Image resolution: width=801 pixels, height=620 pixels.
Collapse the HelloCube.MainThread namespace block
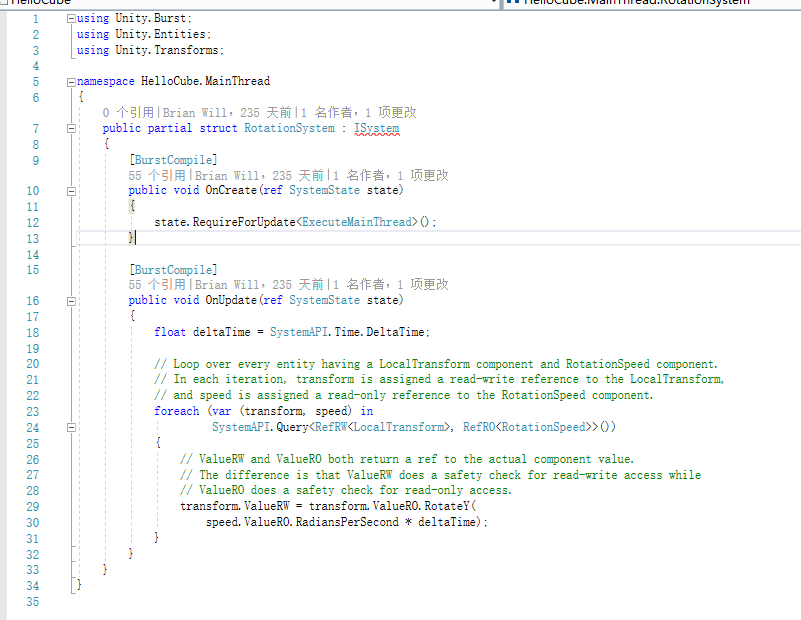coord(71,82)
